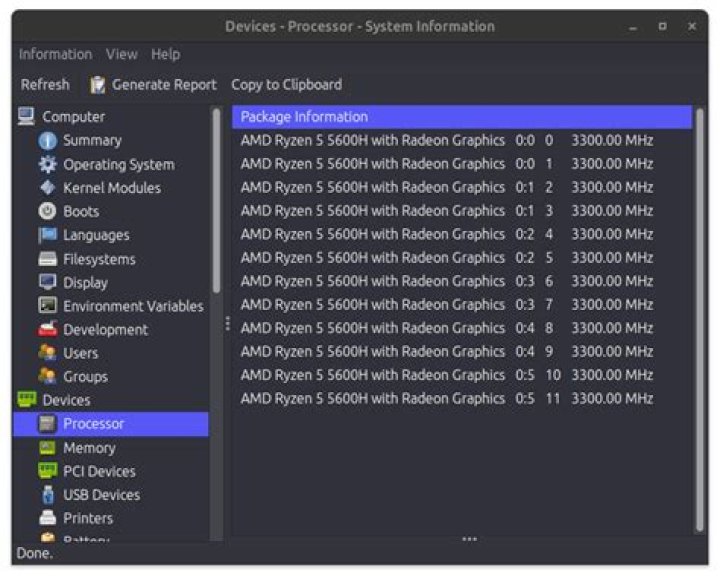Click the Refresh toolbar button

pyautogui.click(x=45, y=84)
